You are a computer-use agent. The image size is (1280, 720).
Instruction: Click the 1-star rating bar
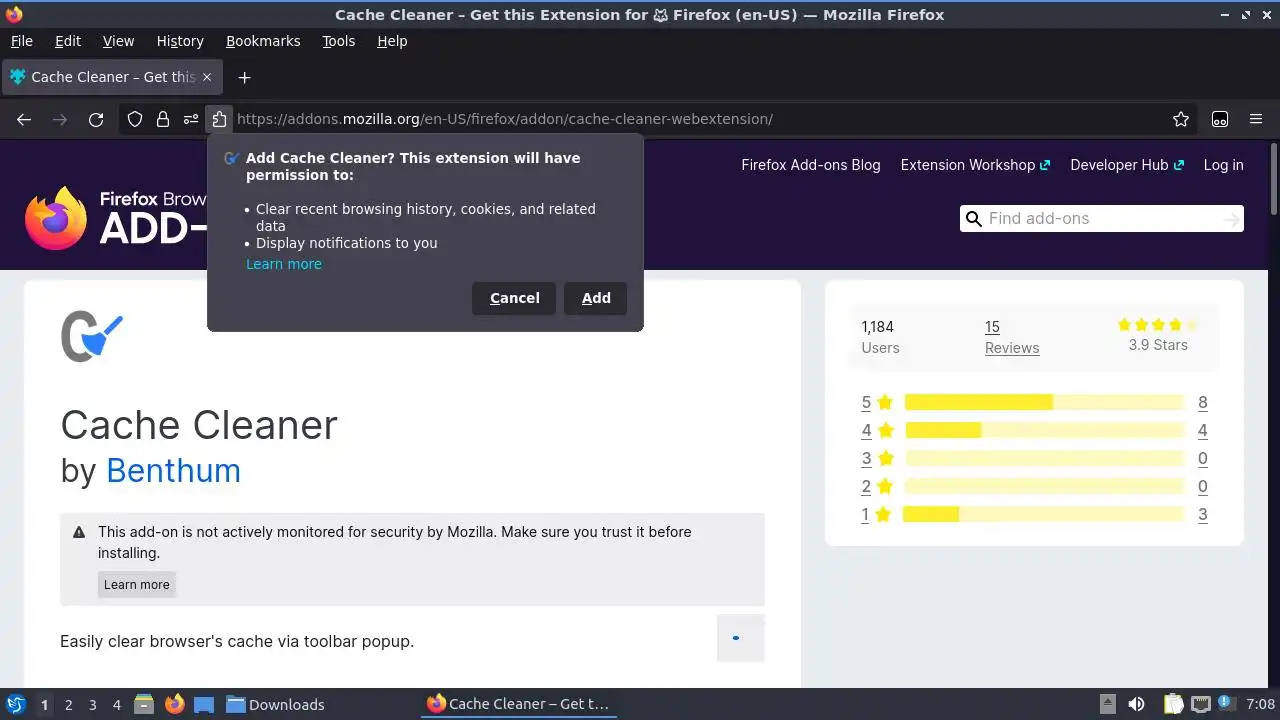(1044, 514)
